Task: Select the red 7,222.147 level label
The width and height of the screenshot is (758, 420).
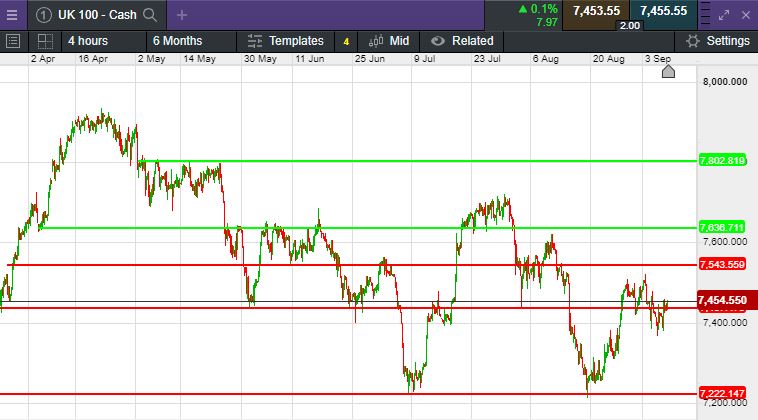Action: (722, 393)
